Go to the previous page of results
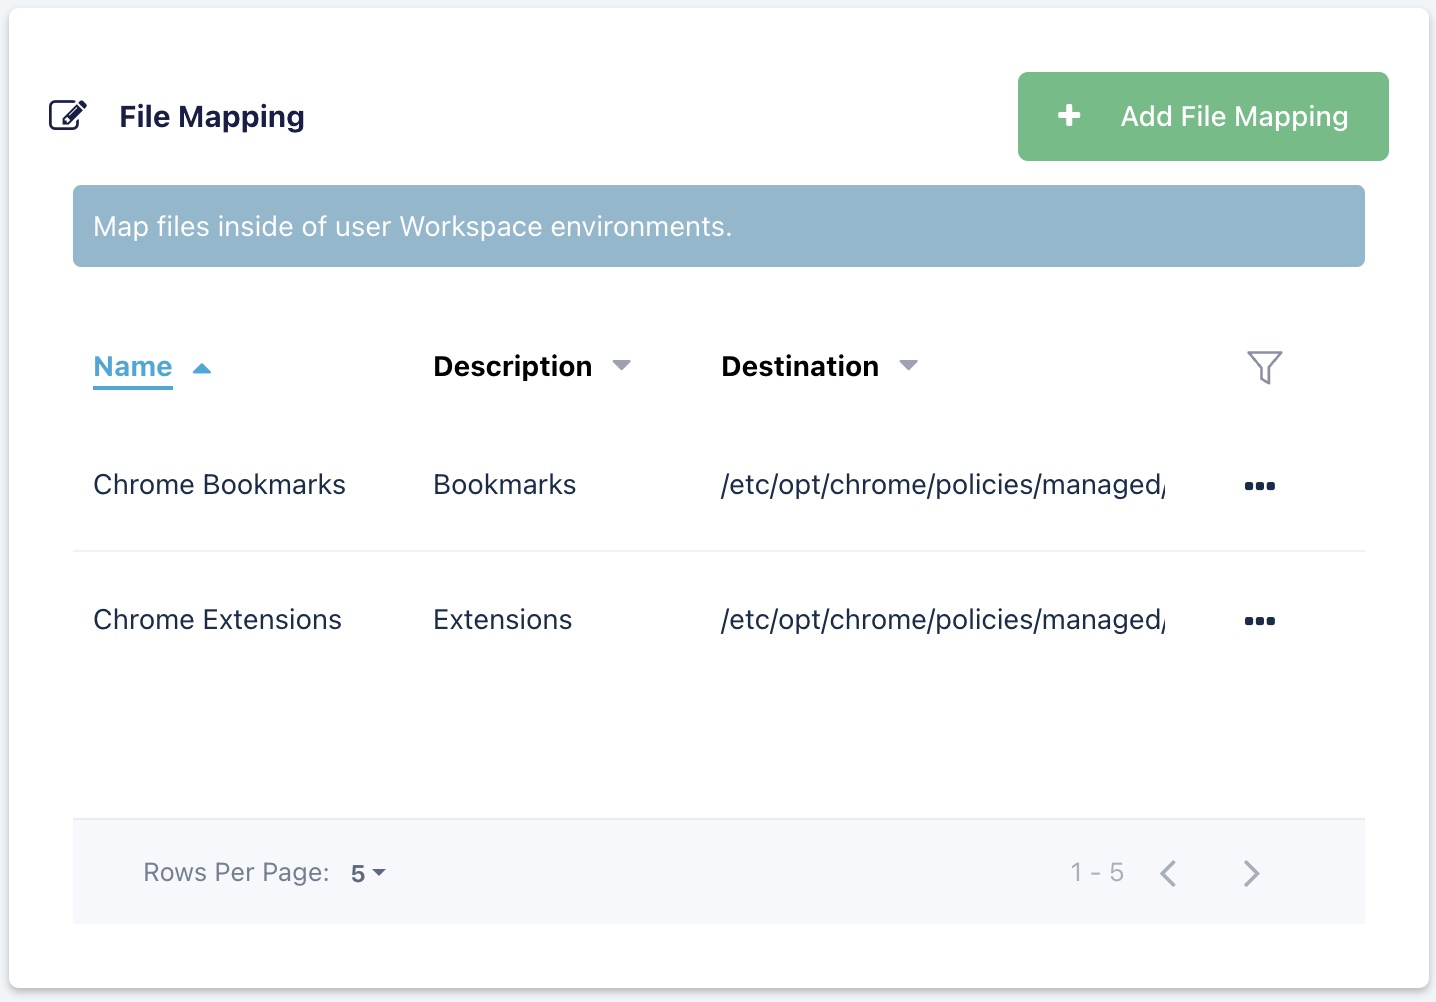Viewport: 1436px width, 1002px height. point(1168,873)
